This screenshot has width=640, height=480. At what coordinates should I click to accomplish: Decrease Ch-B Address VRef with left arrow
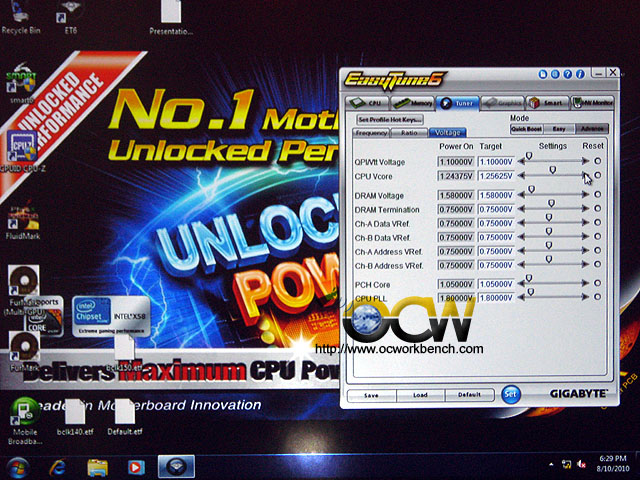[x=521, y=265]
